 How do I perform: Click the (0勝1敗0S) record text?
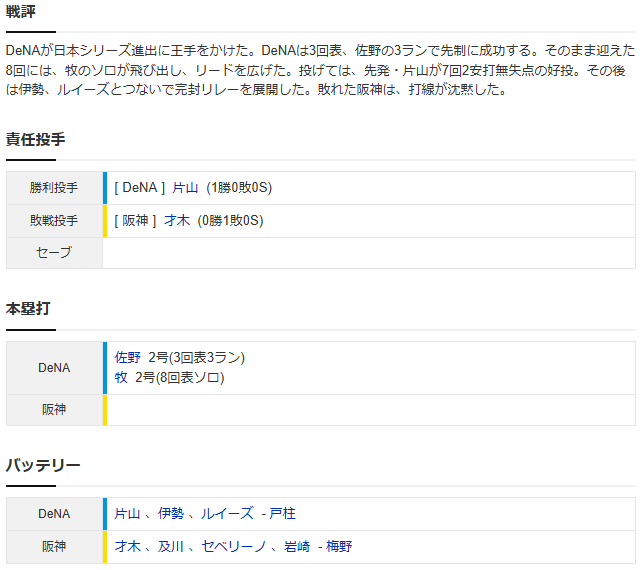[x=231, y=221]
